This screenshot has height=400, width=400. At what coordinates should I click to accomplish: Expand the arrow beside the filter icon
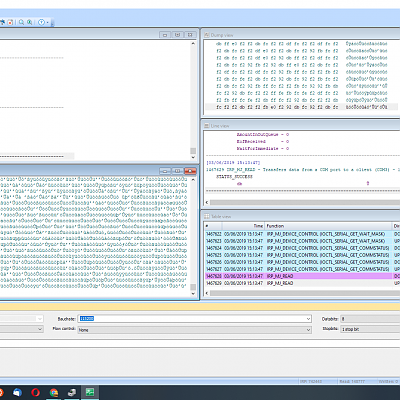47,22
